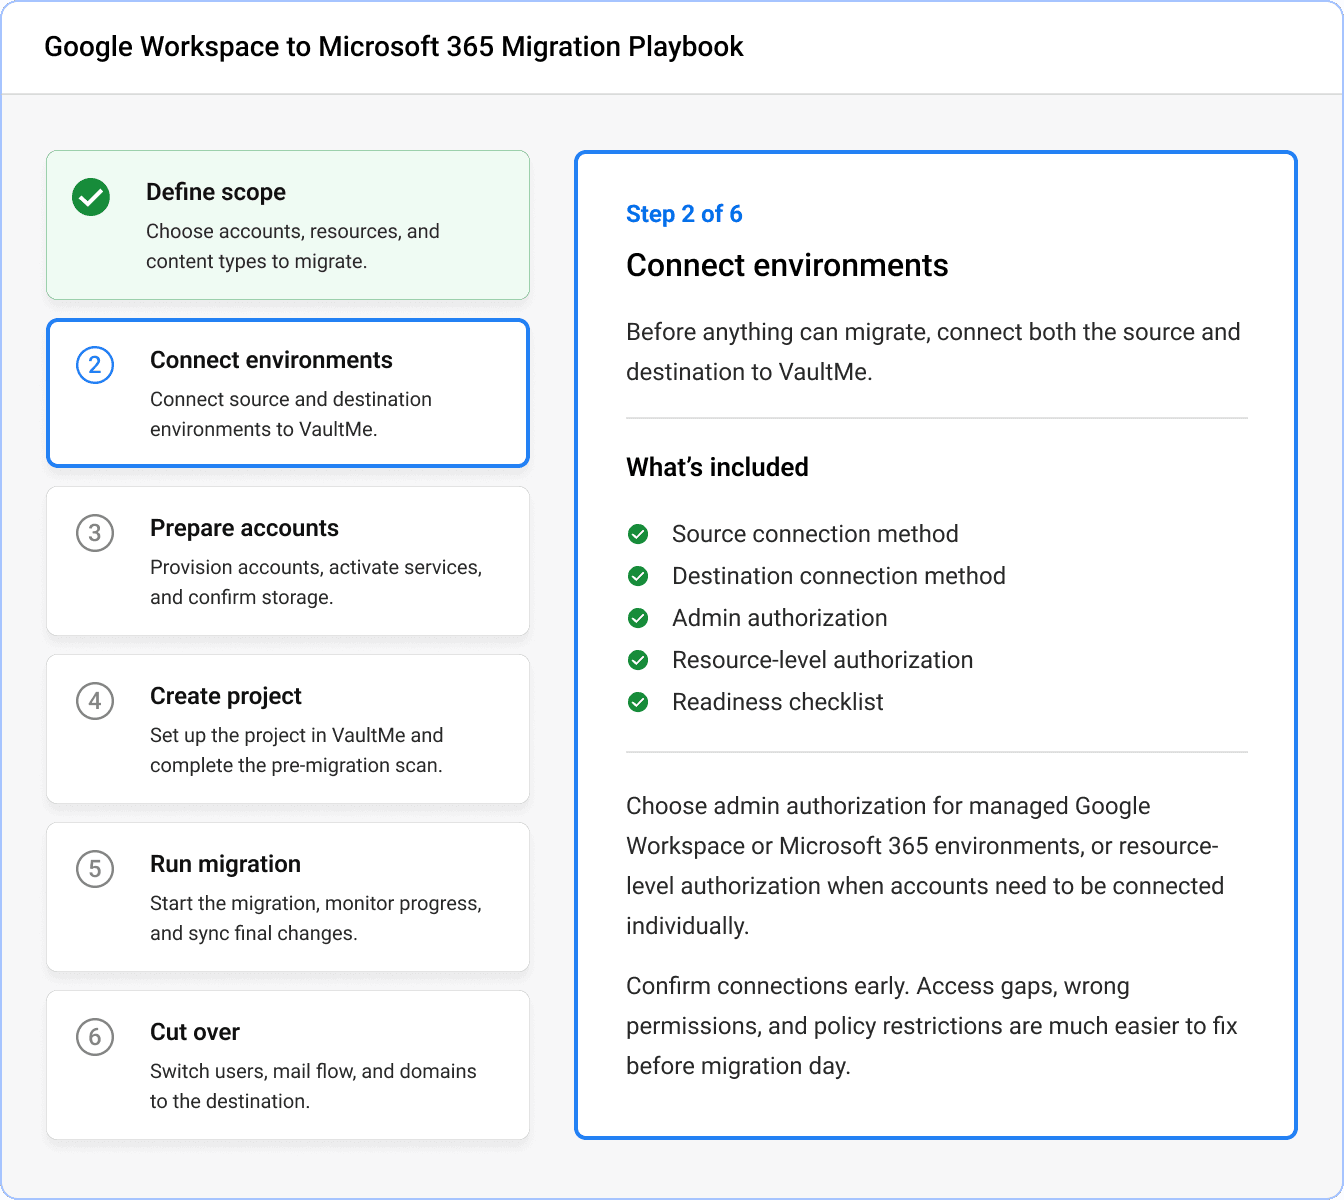Click the step 2 number circle
The width and height of the screenshot is (1344, 1200).
95,365
